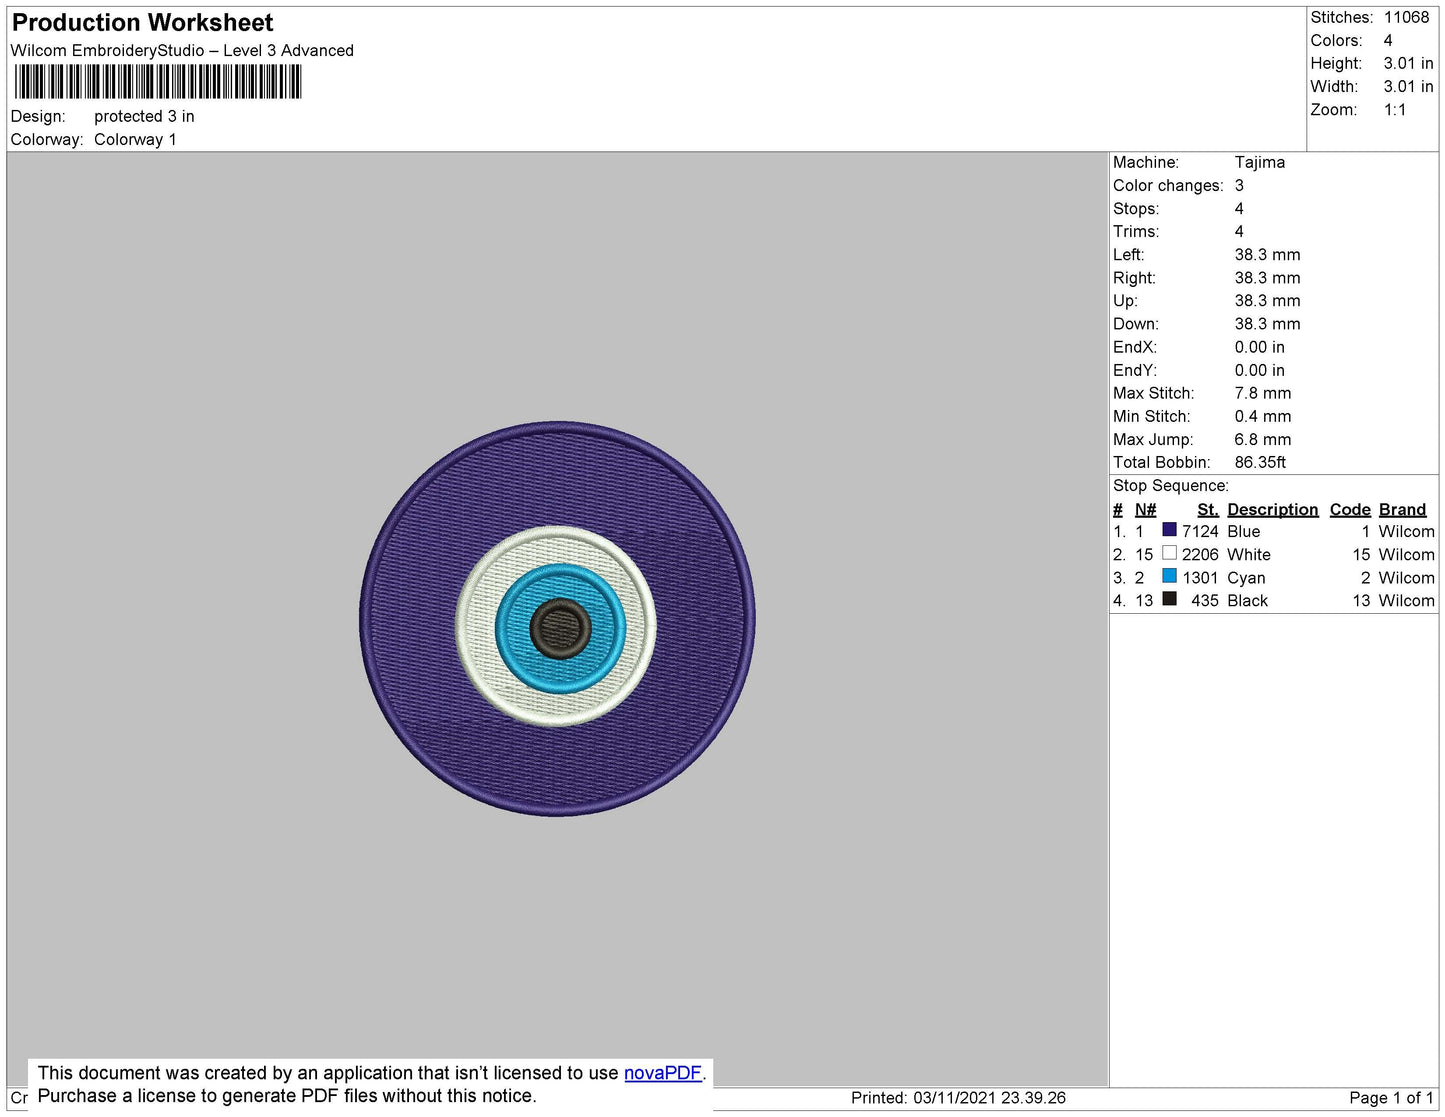Screen dimensions: 1445x1117
Task: Click the Zoom value 1:1
Action: tap(1395, 110)
